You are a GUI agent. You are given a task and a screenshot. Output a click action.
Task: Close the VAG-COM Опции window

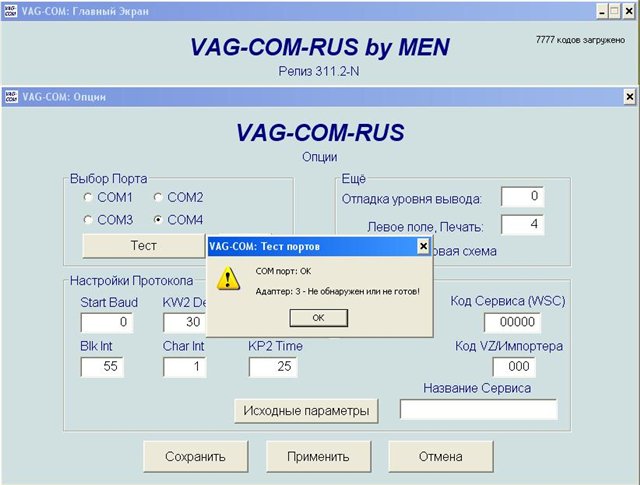click(630, 97)
